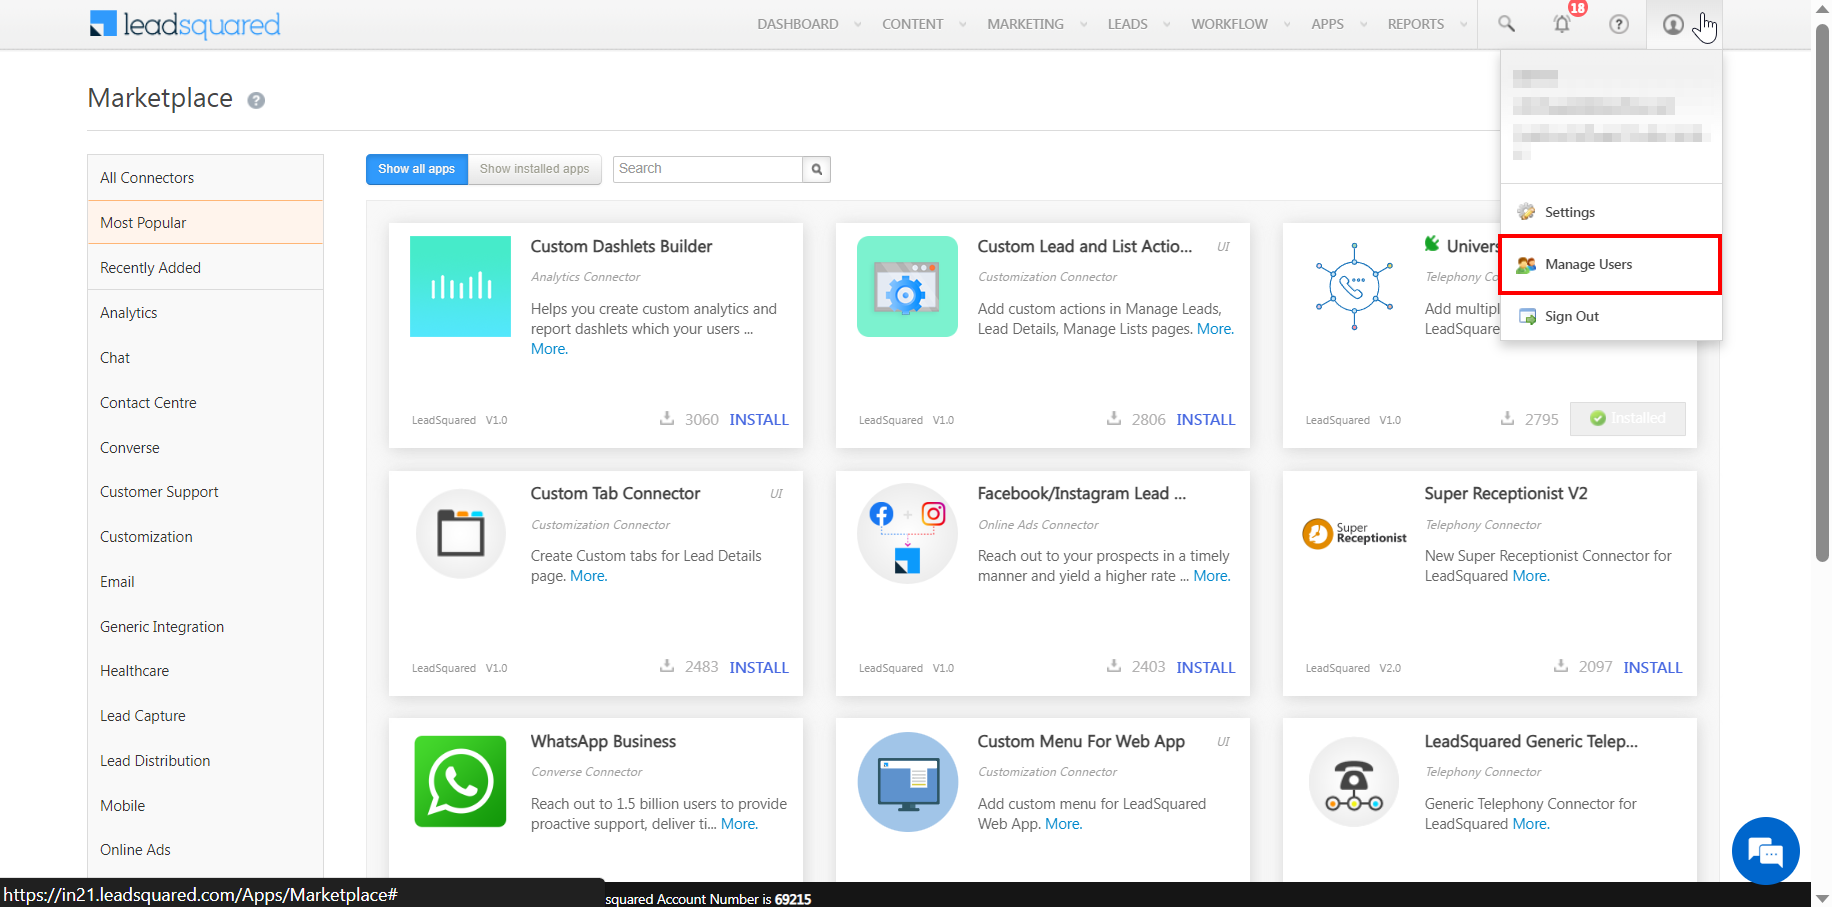
Task: Select Customer Support category
Action: click(x=205, y=492)
